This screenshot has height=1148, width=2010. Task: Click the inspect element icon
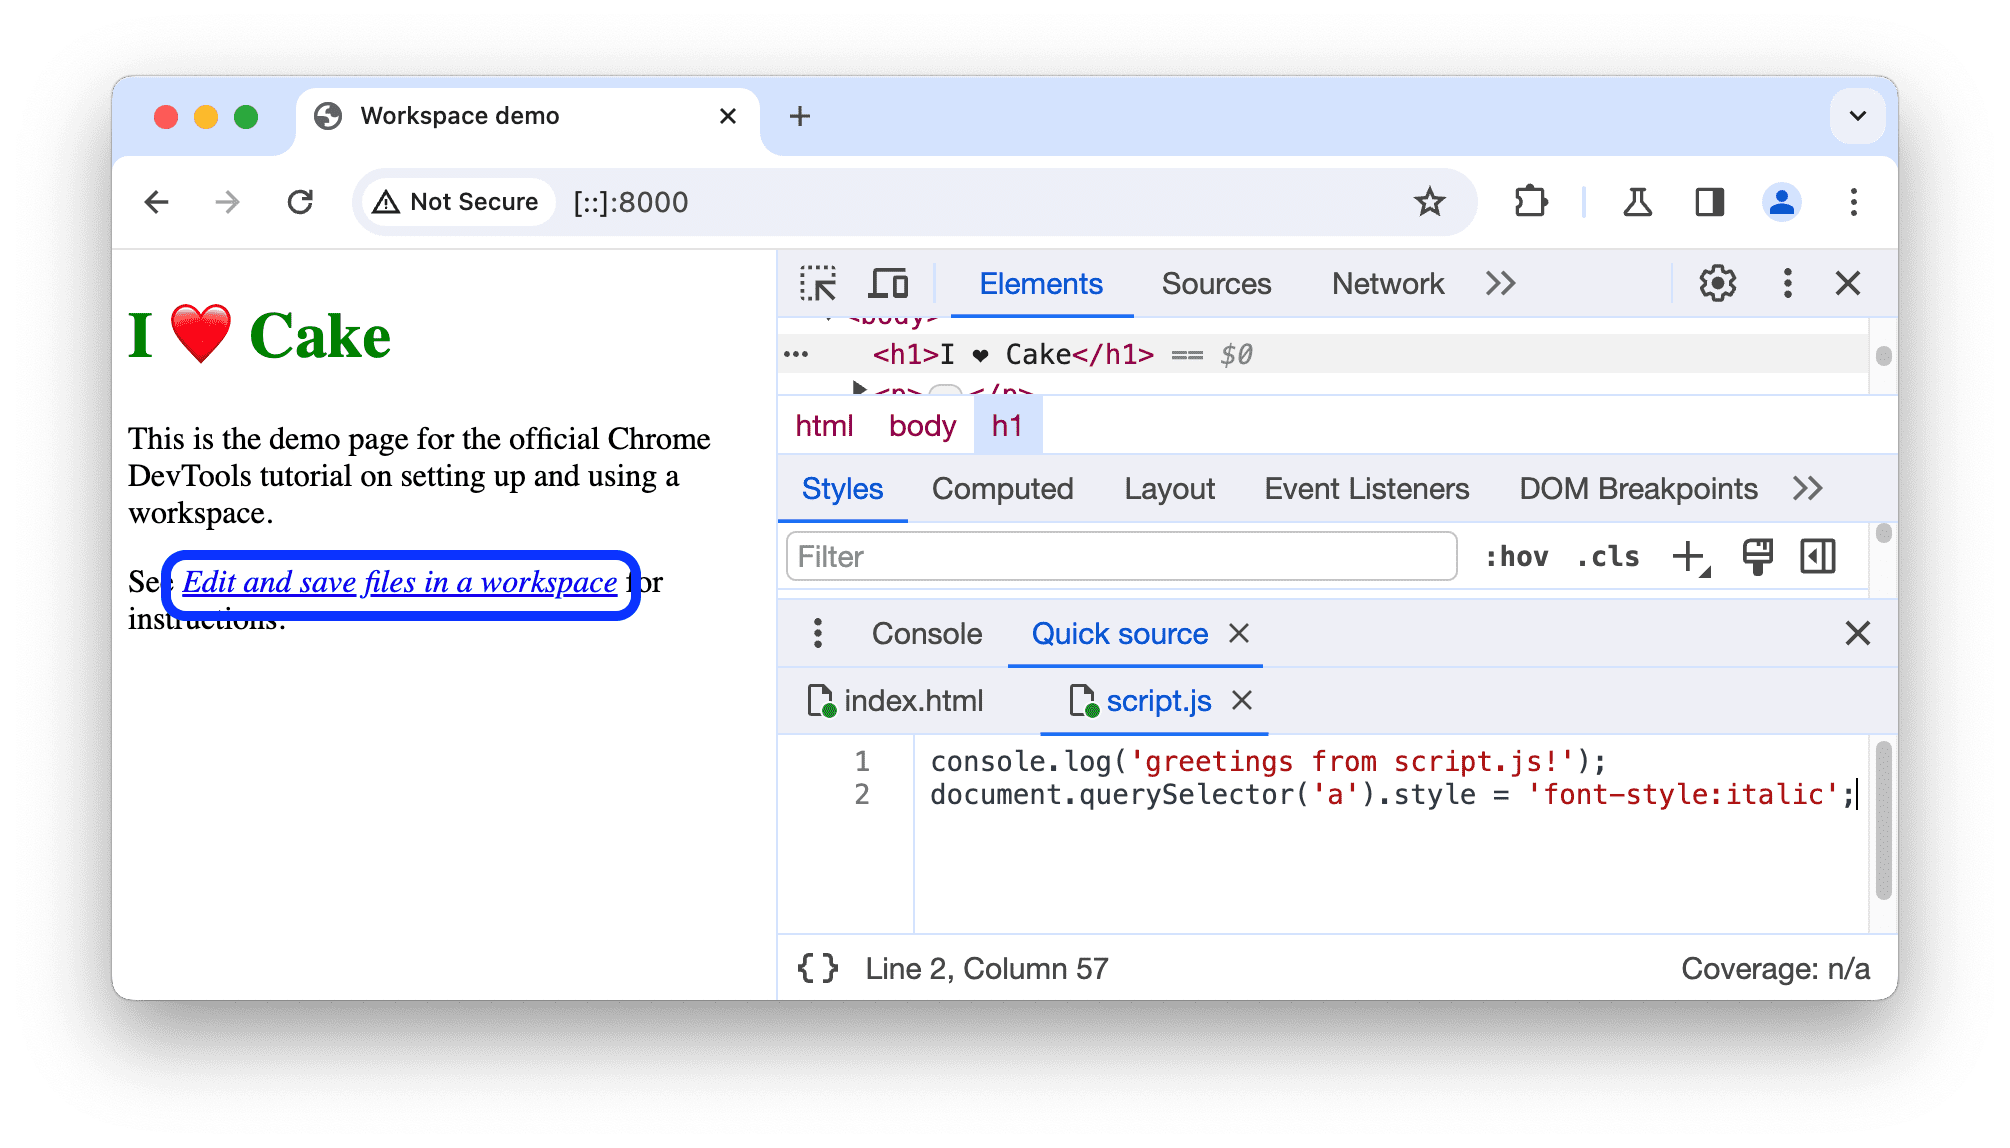(x=817, y=284)
